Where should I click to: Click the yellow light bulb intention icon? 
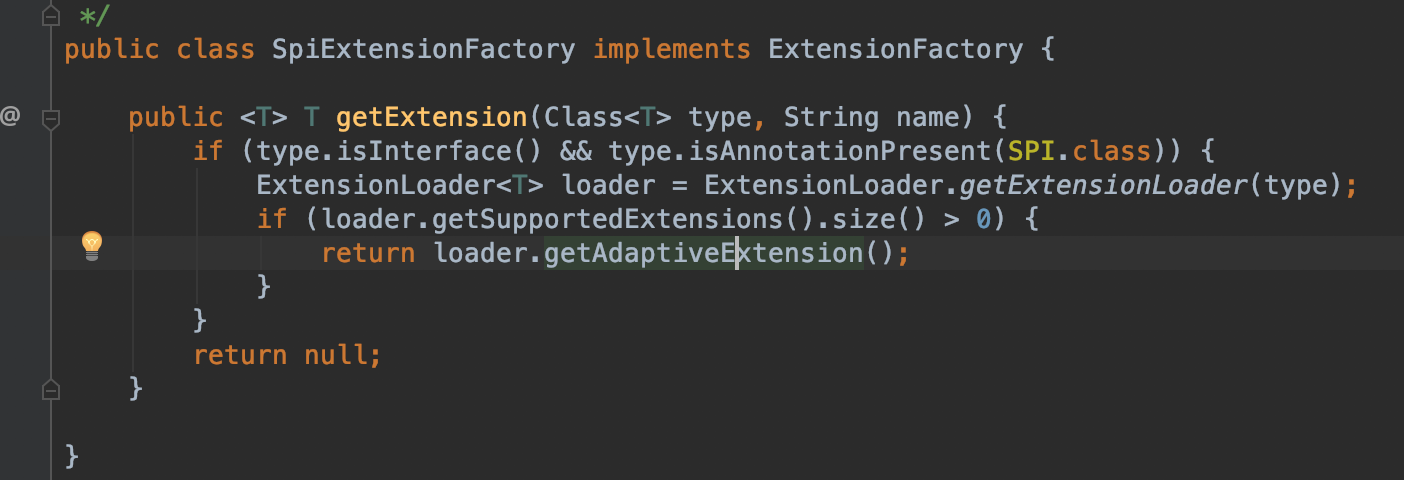tap(91, 244)
